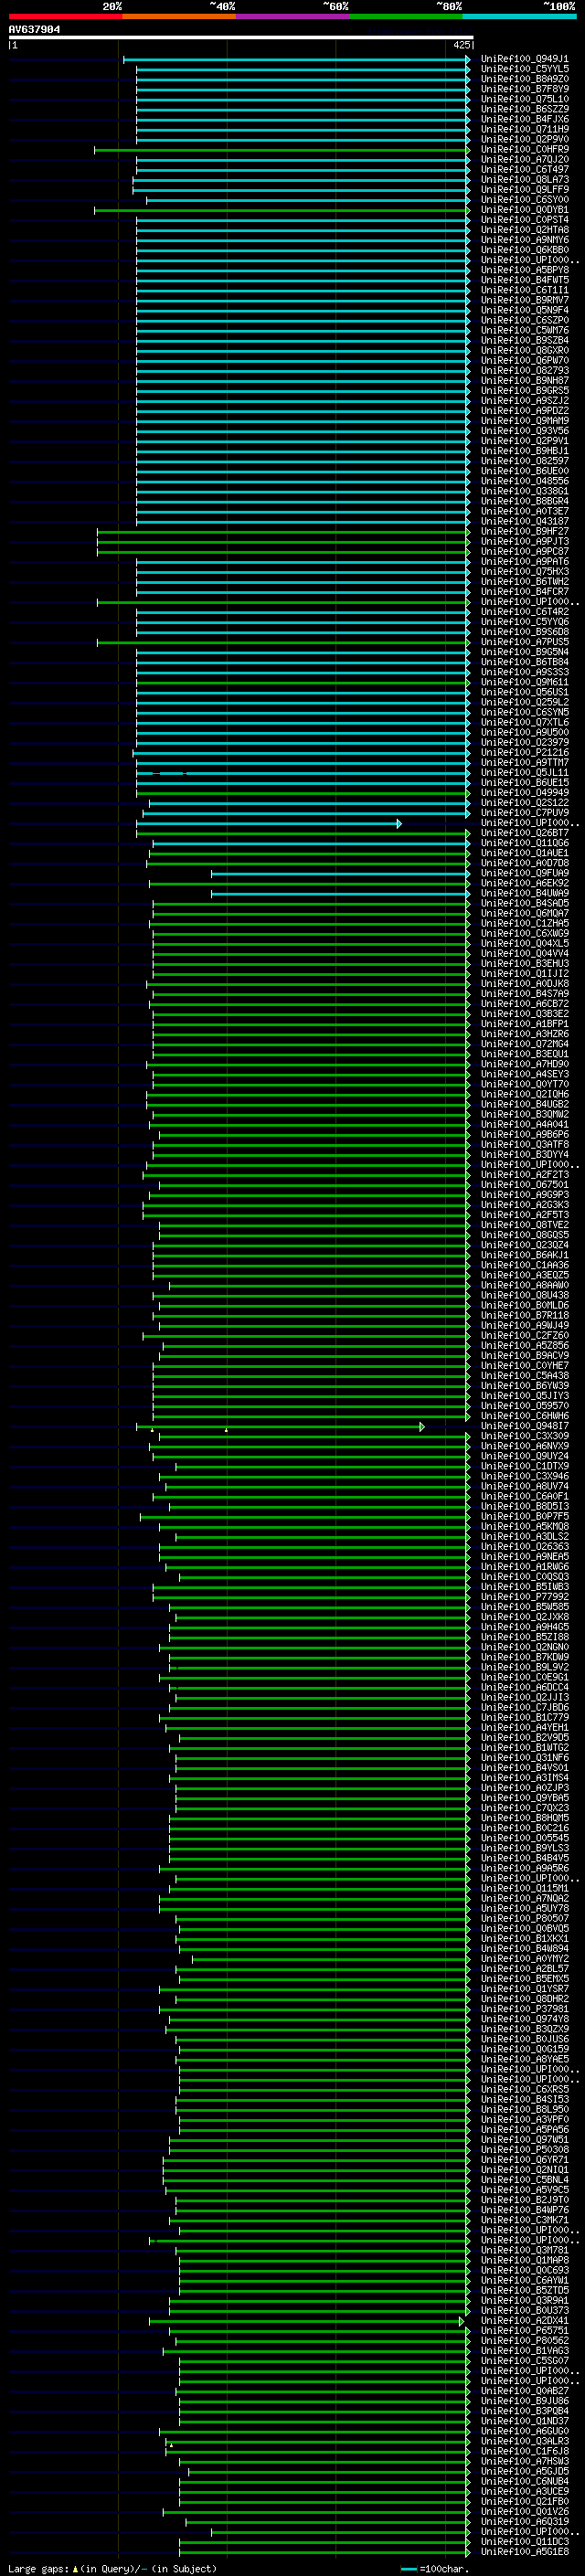Open hit UniRef100_Q949J1
The height and width of the screenshot is (2576, 585).
(525, 59)
